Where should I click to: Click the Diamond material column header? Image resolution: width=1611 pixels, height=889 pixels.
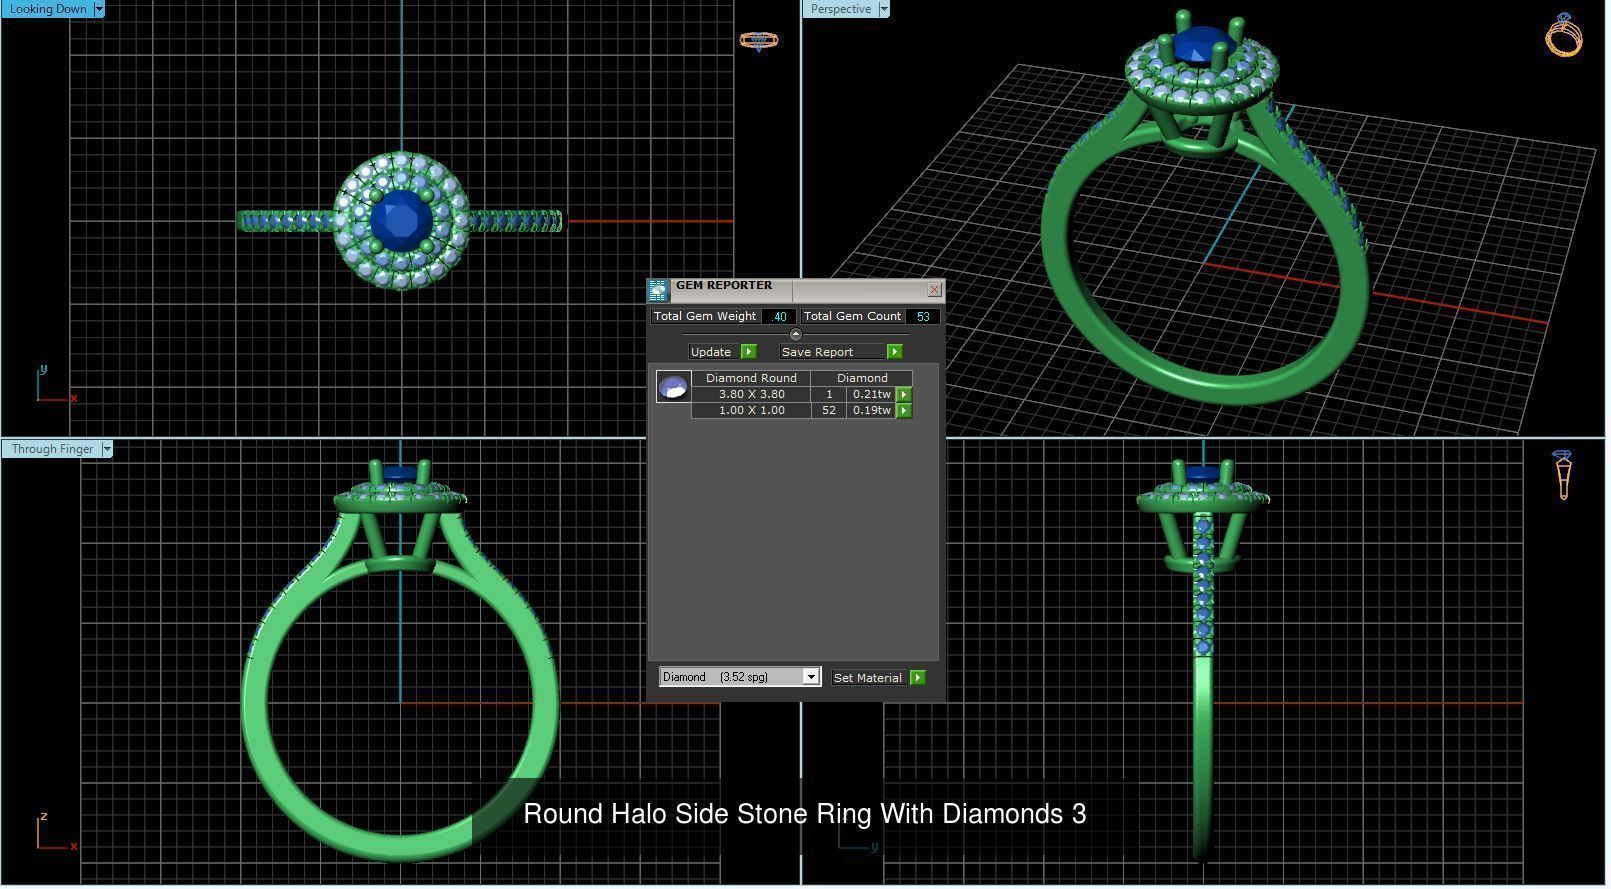click(862, 379)
